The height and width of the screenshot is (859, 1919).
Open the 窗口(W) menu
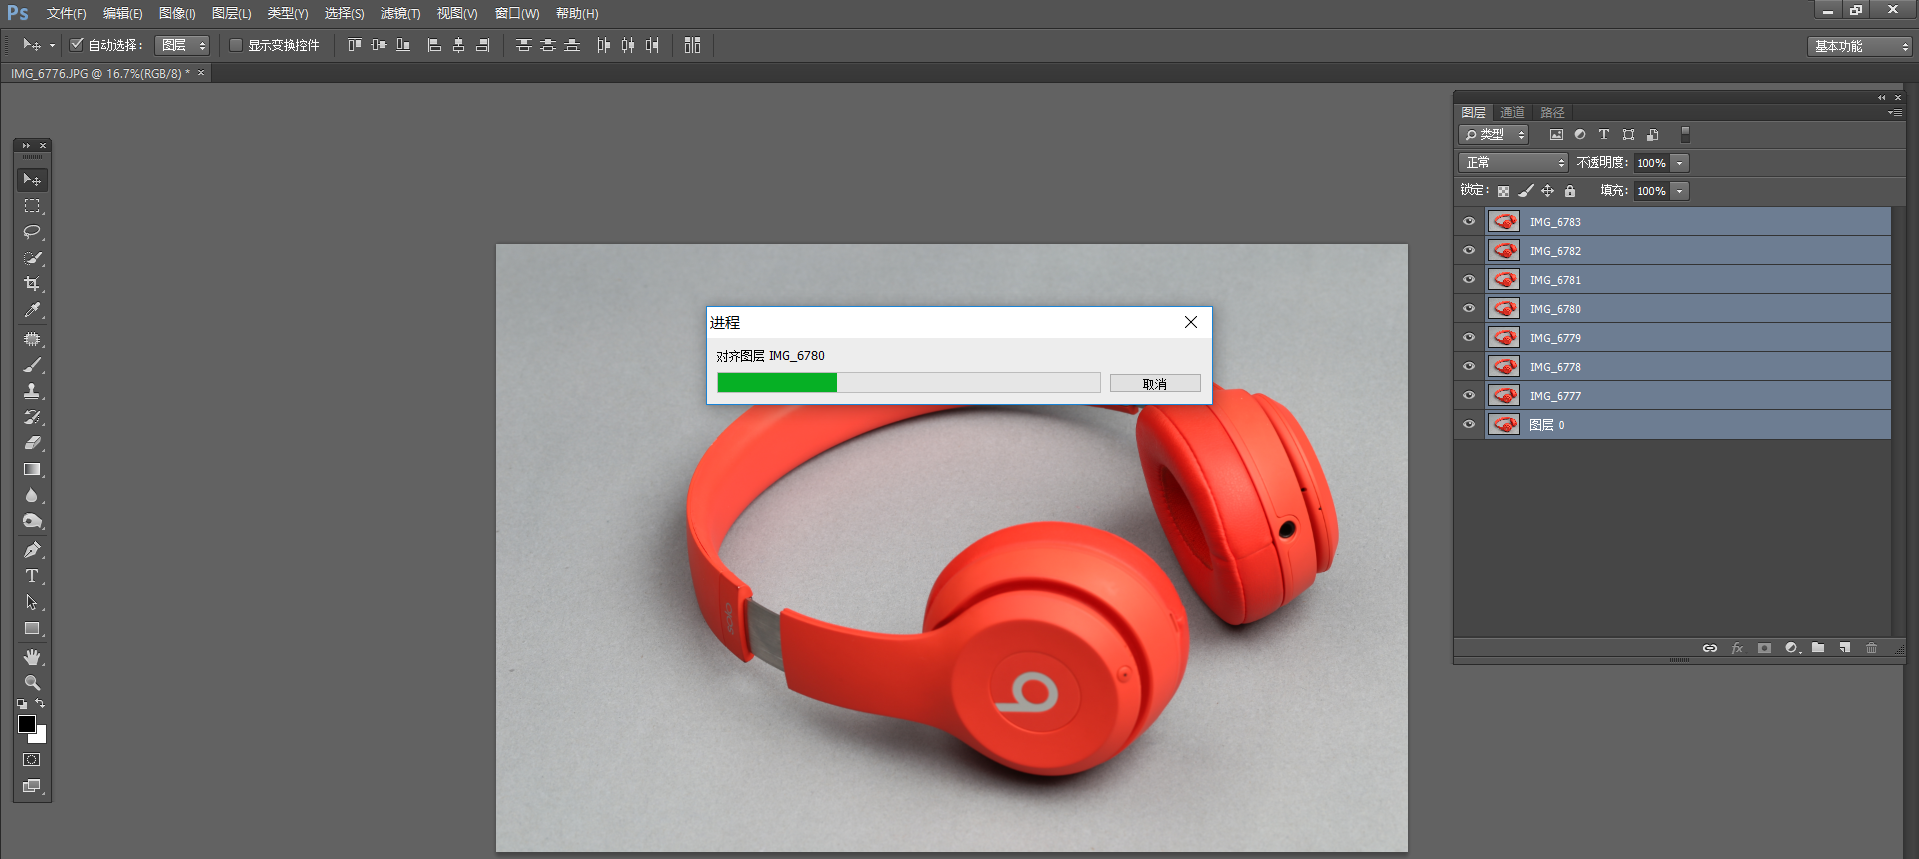[x=517, y=13]
